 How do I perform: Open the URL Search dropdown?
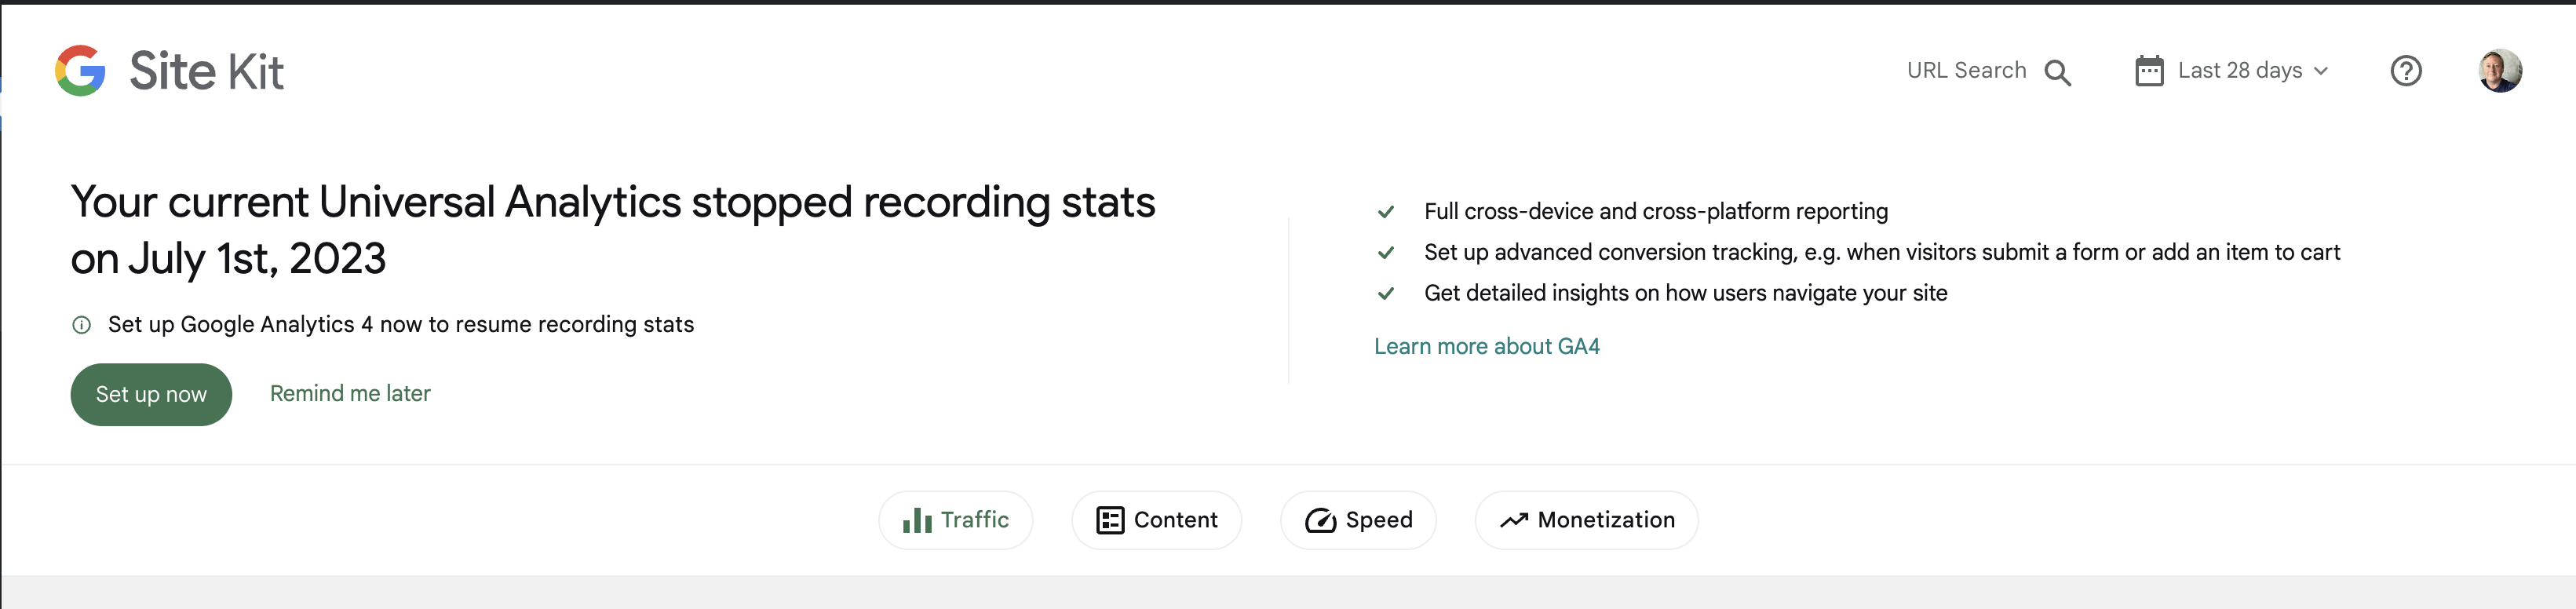tap(1988, 71)
